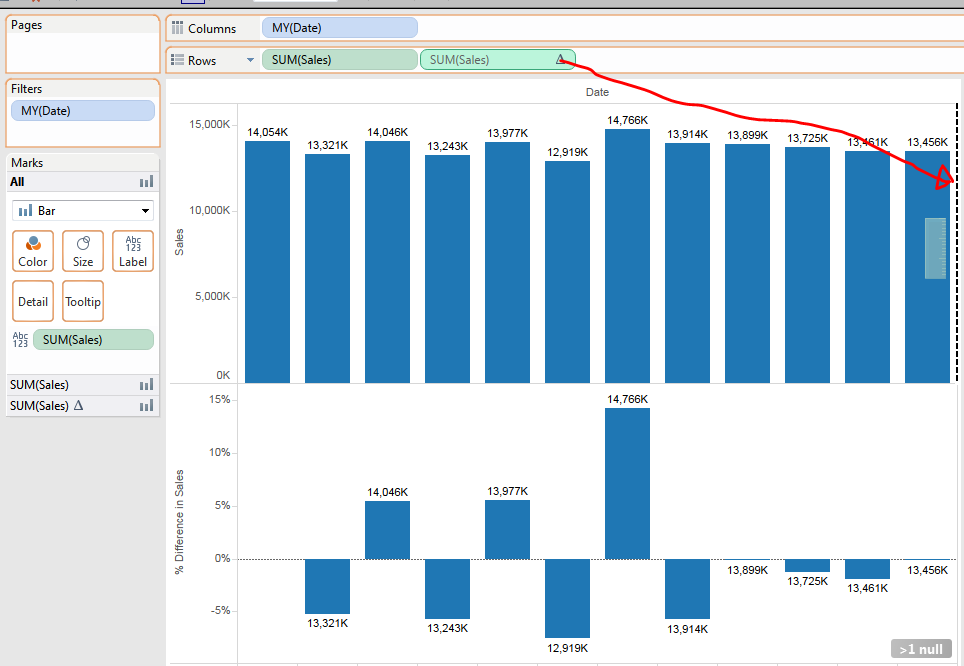This screenshot has width=964, height=666.
Task: Click the Abc 123 label icon beside SUM(Sales) pill
Action: pyautogui.click(x=20, y=339)
